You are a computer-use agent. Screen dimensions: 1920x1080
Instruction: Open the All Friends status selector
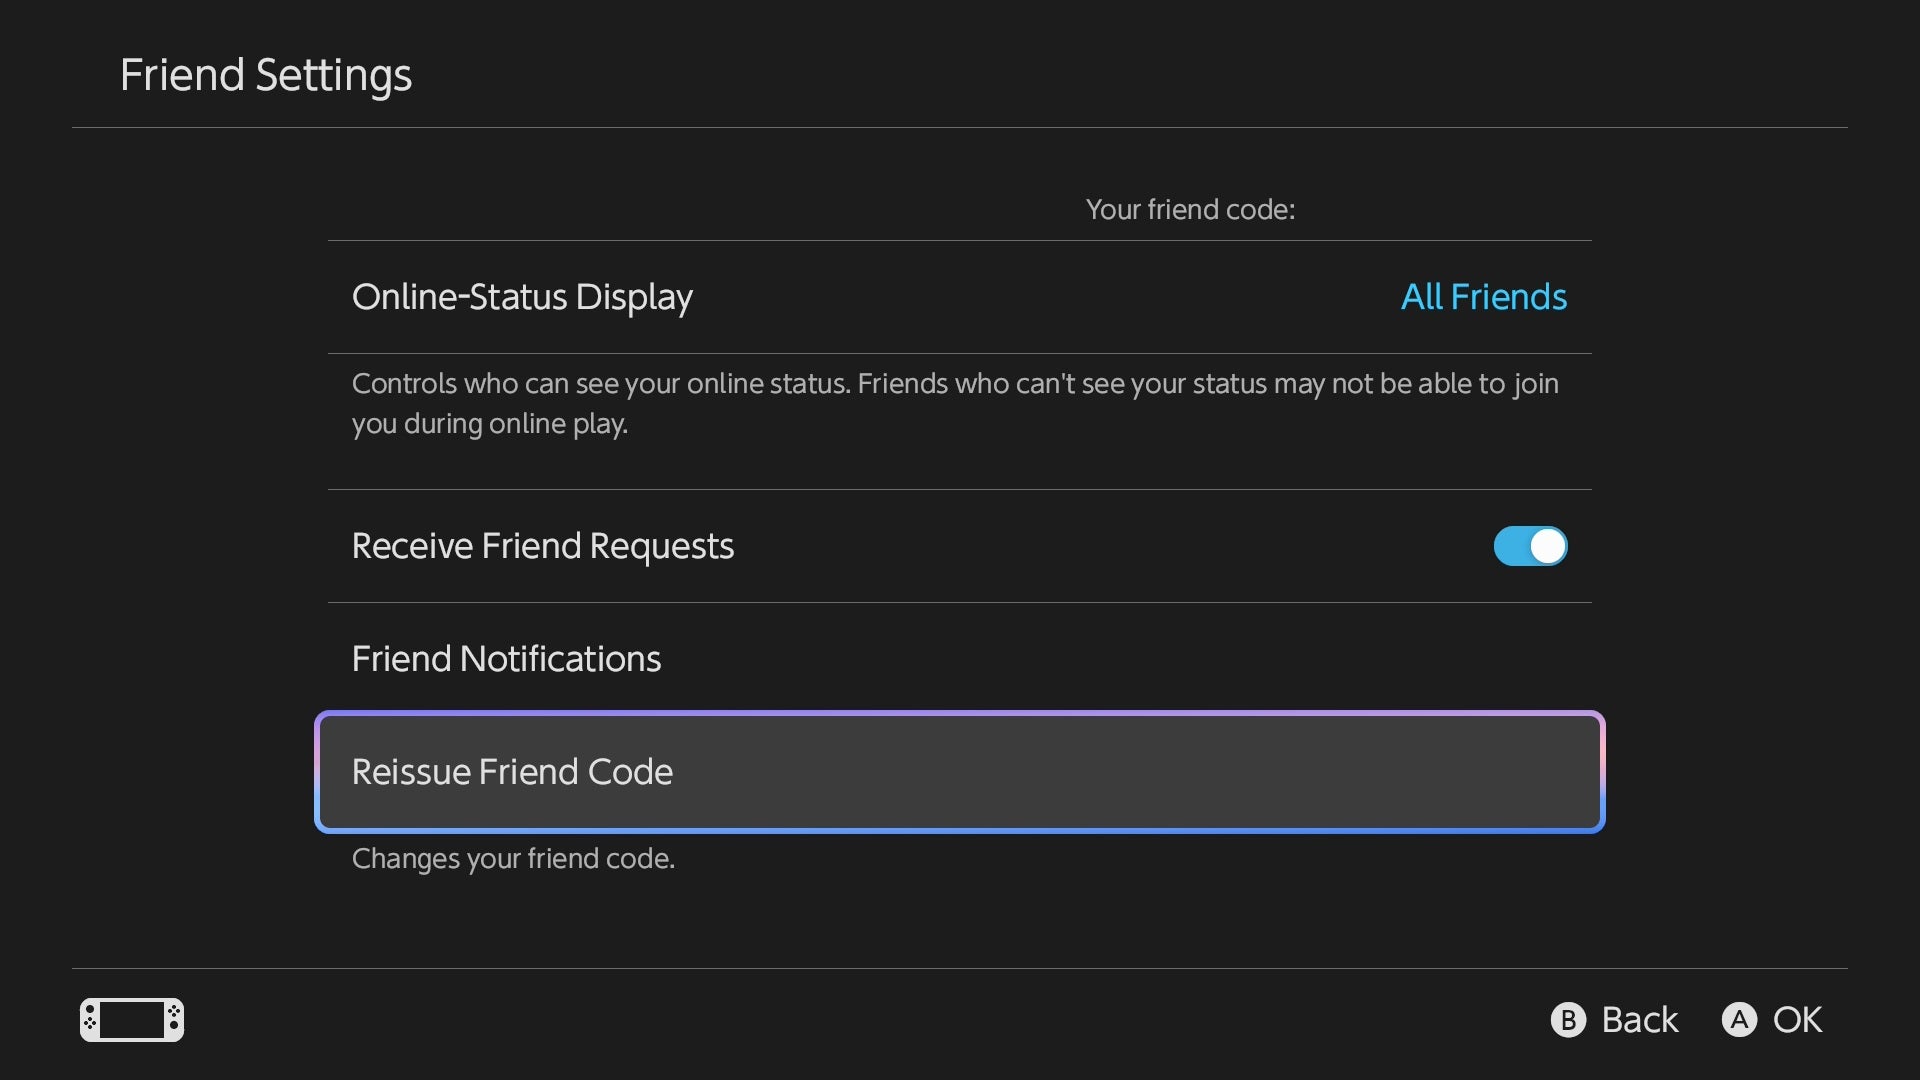point(1483,297)
